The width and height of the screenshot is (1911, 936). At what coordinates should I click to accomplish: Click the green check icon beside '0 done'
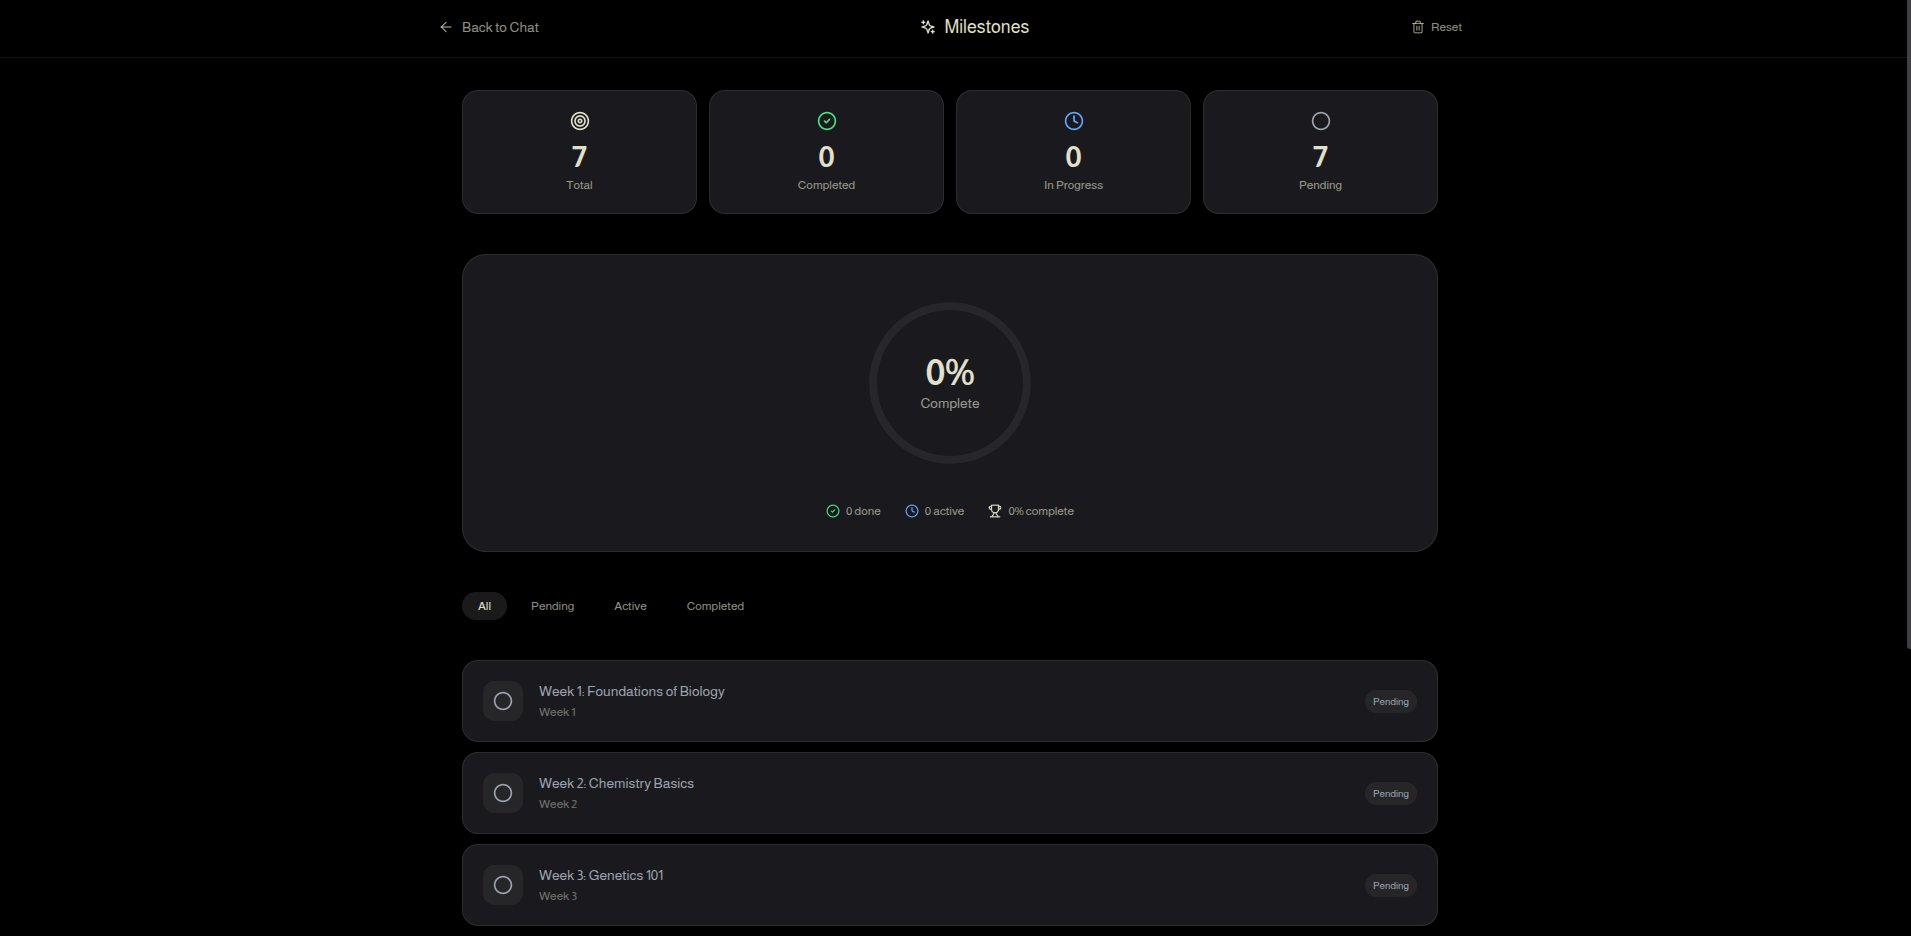[833, 511]
